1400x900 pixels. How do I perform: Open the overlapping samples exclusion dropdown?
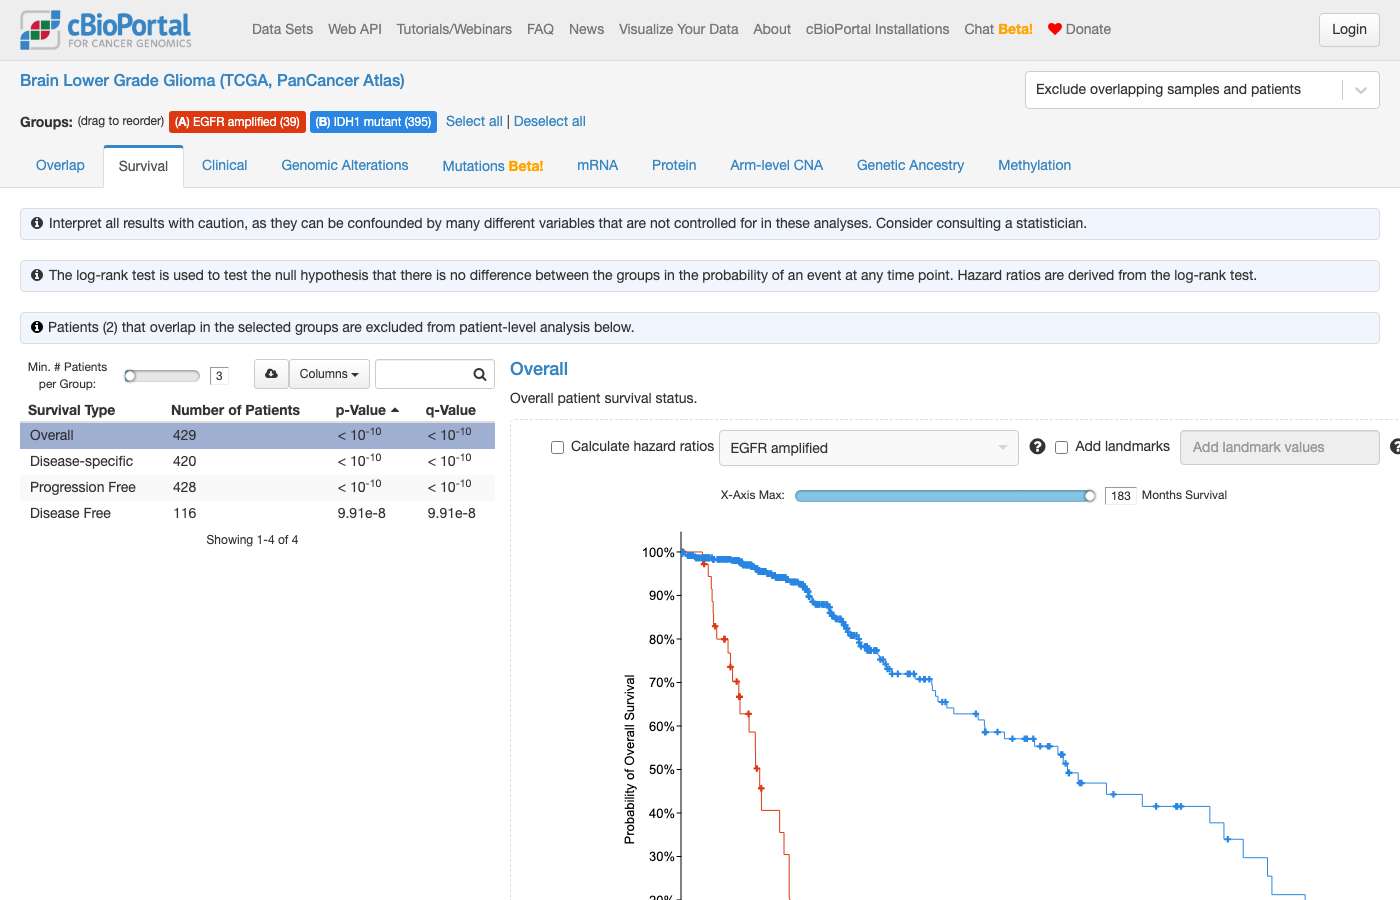[x=1202, y=90]
